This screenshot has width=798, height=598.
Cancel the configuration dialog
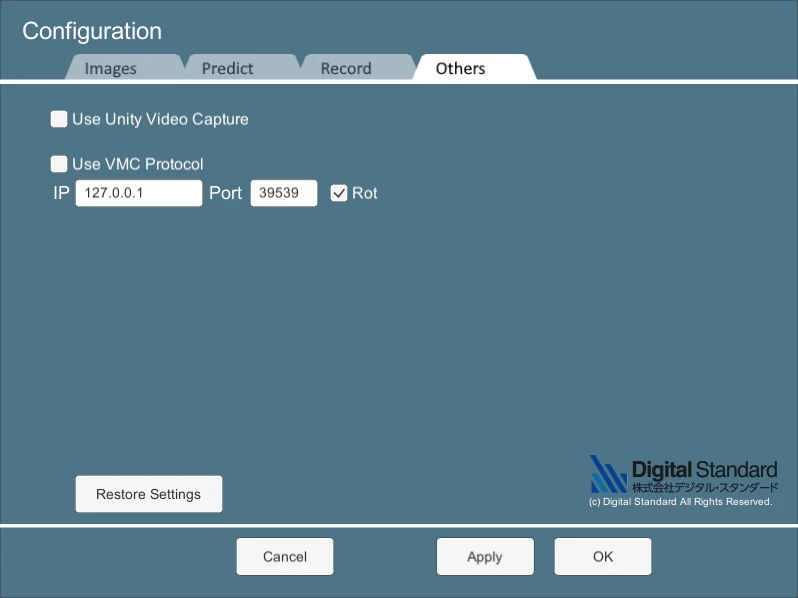[x=285, y=557]
